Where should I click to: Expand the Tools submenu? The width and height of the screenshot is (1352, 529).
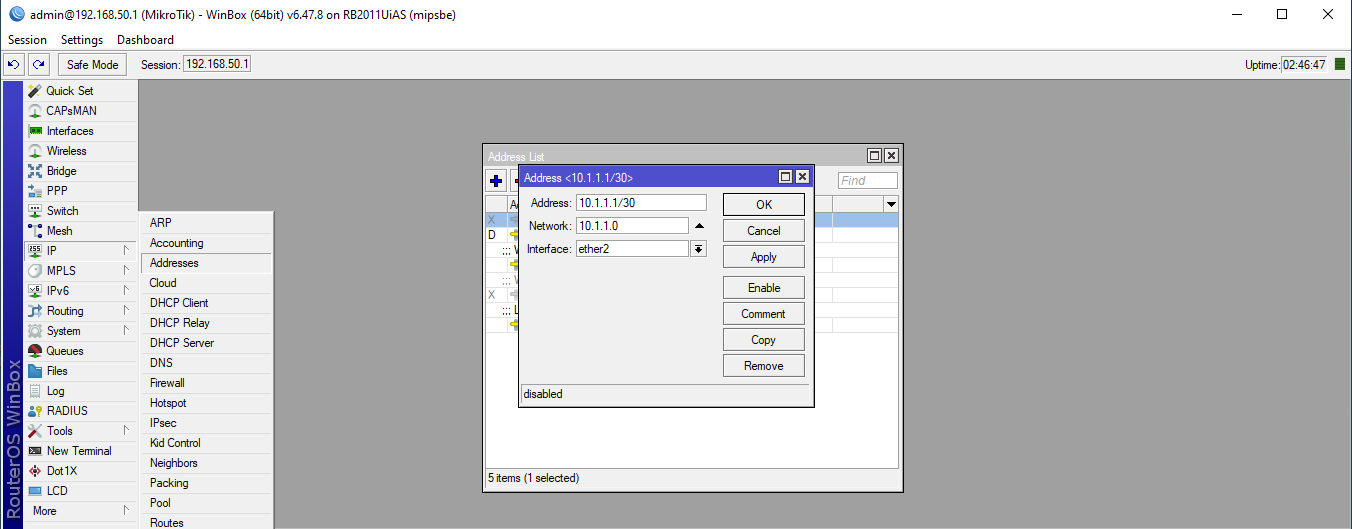tap(80, 431)
